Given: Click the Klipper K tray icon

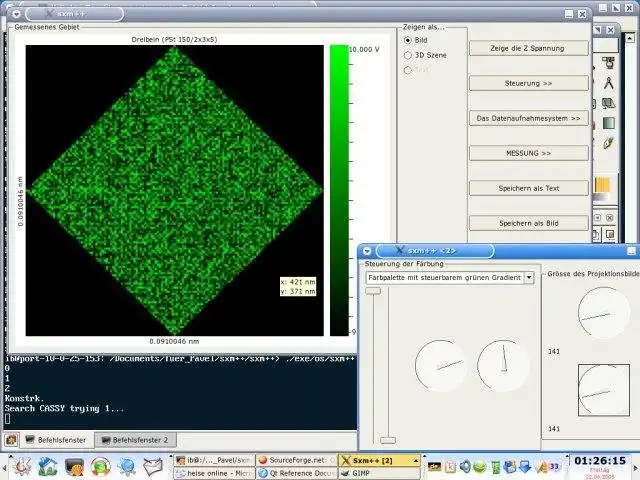Looking at the screenshot, I should point(451,467).
